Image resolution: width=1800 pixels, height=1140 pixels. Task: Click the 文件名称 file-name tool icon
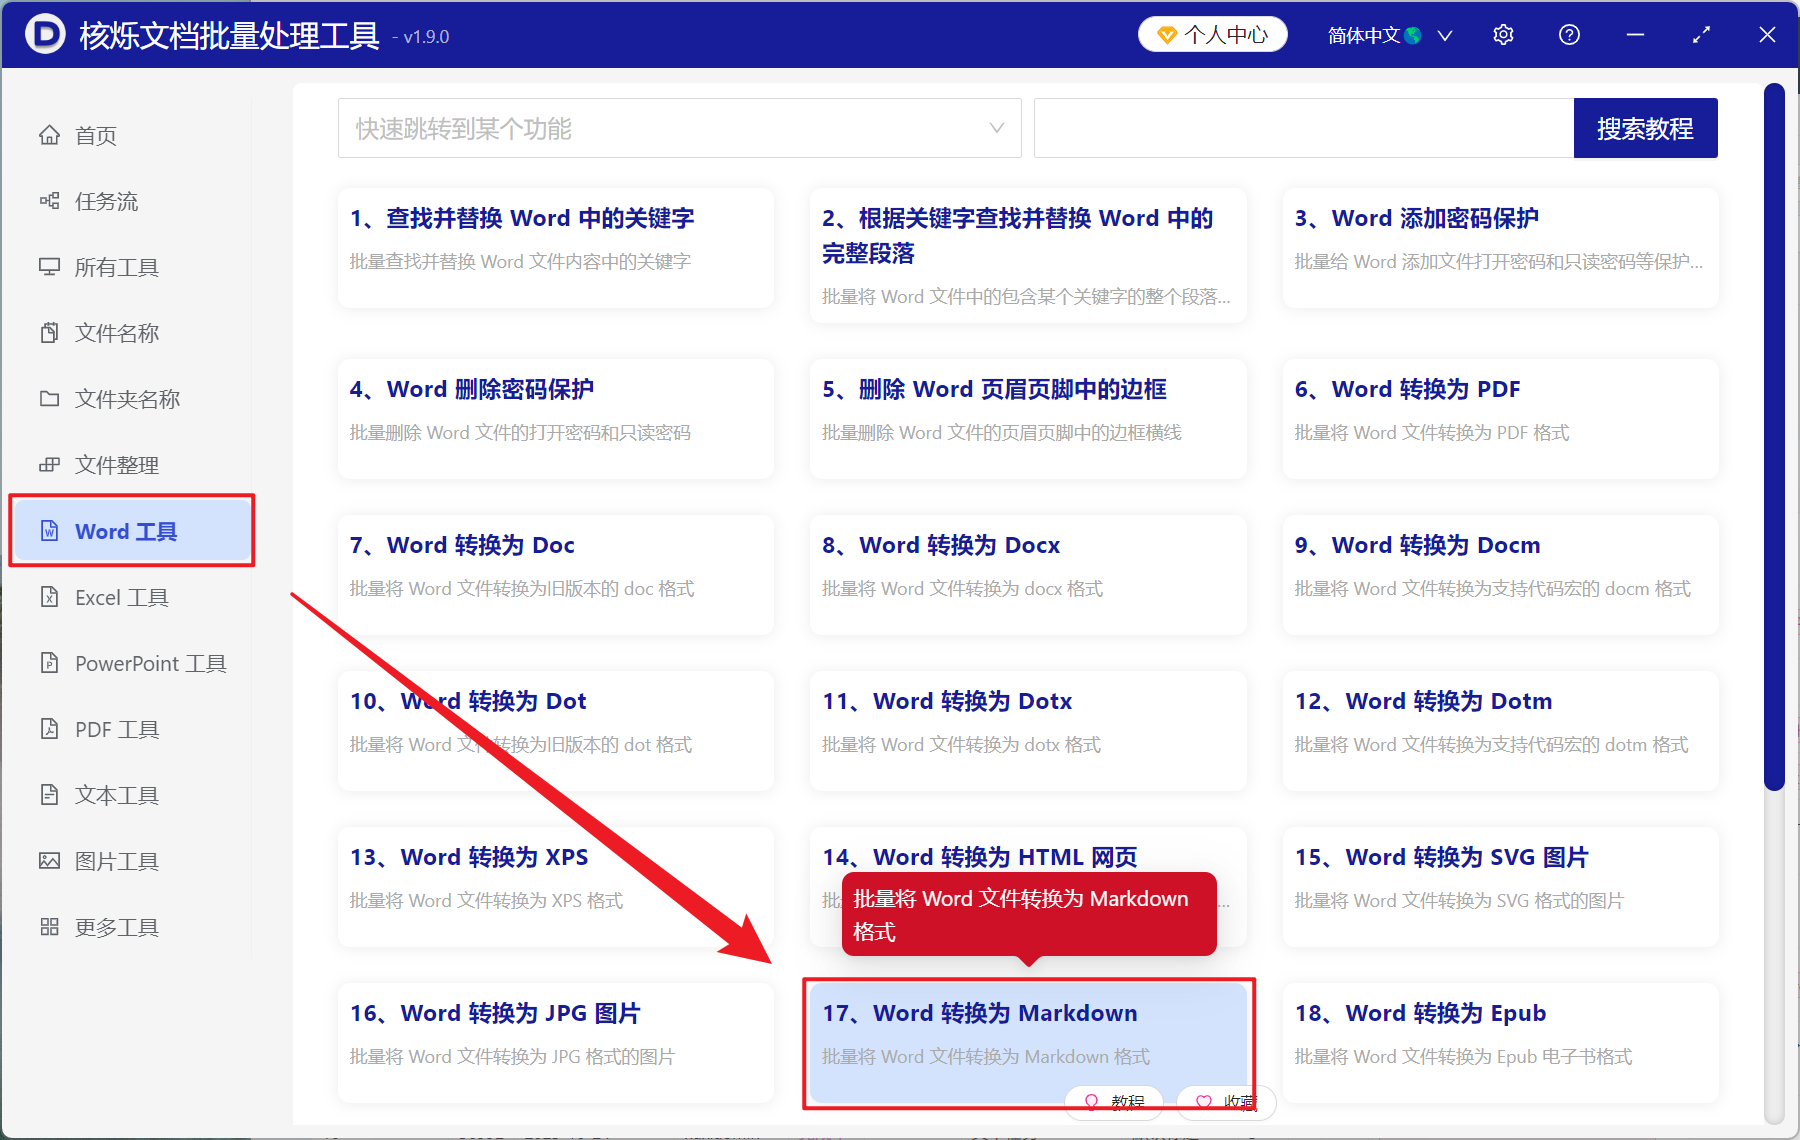coord(50,333)
